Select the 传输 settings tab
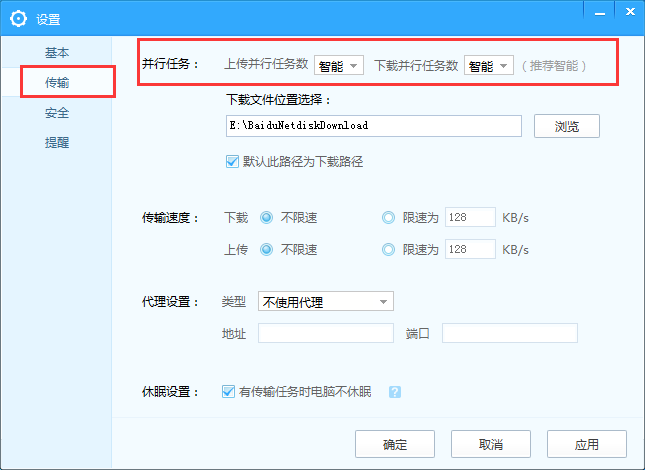This screenshot has width=645, height=470. point(57,83)
